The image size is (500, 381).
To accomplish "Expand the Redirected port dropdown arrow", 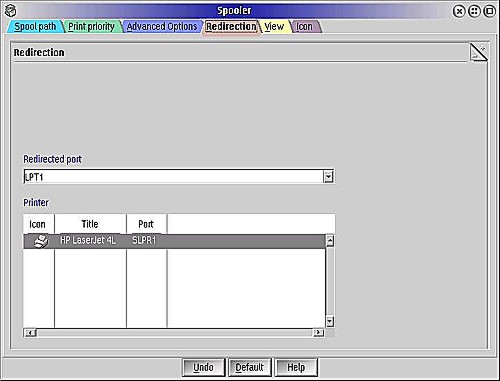I will pyautogui.click(x=328, y=177).
